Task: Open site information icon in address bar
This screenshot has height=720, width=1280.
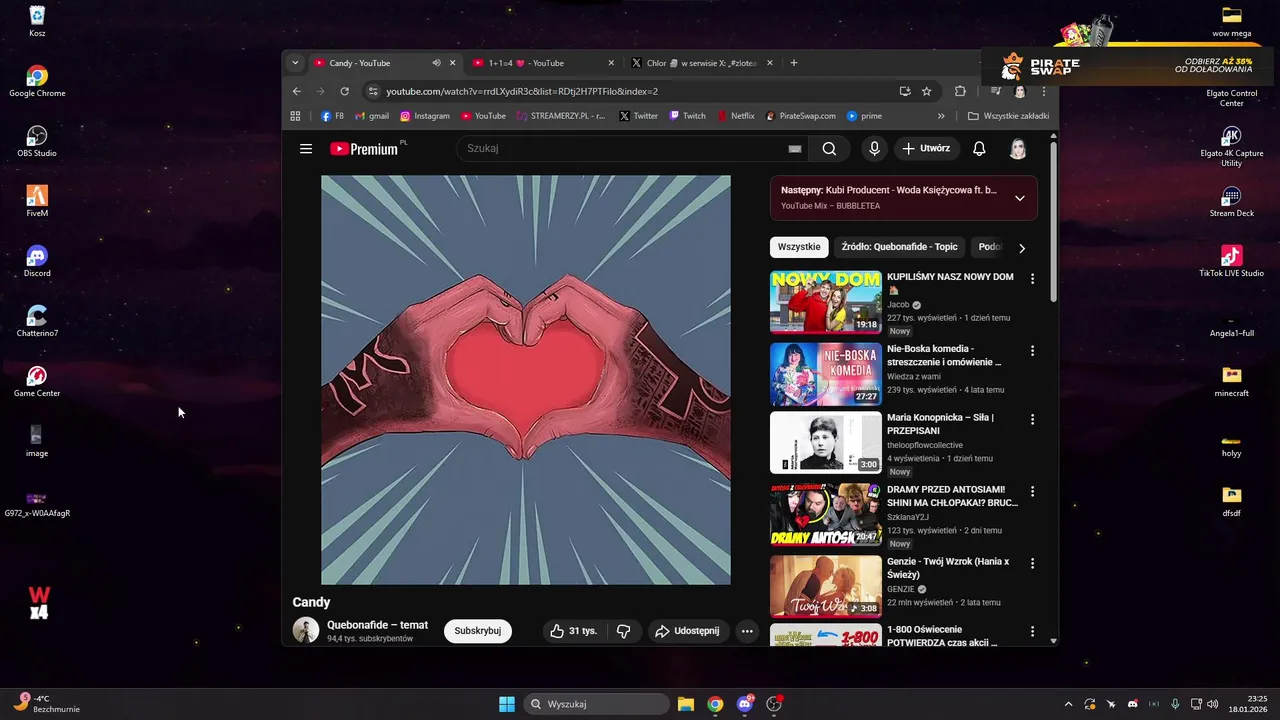Action: (373, 91)
